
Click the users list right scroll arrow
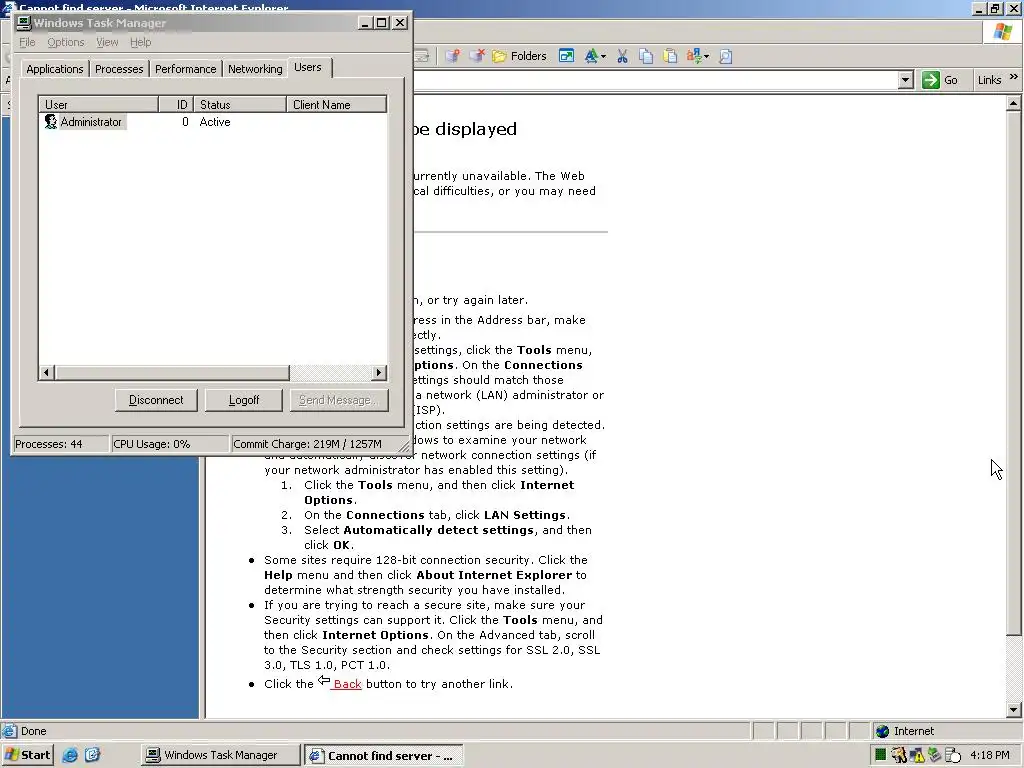pyautogui.click(x=379, y=373)
